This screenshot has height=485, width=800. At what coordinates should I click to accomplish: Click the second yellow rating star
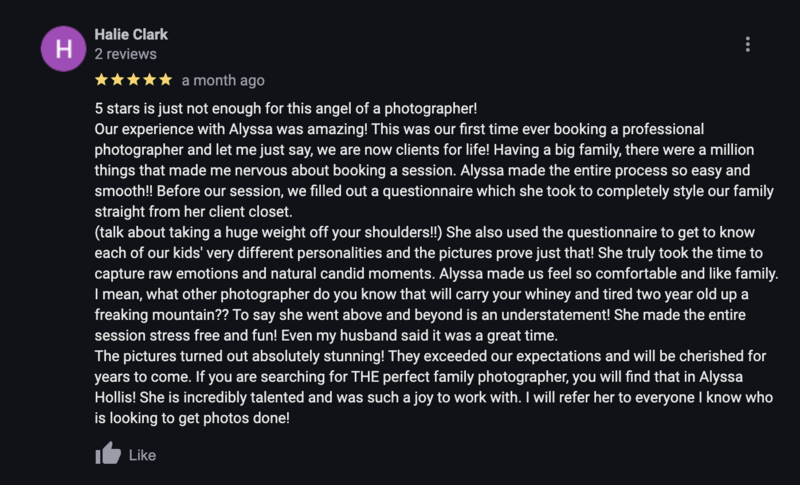point(117,80)
